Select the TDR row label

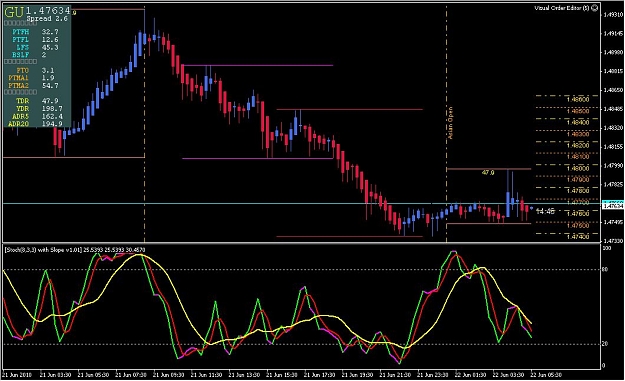coord(23,101)
